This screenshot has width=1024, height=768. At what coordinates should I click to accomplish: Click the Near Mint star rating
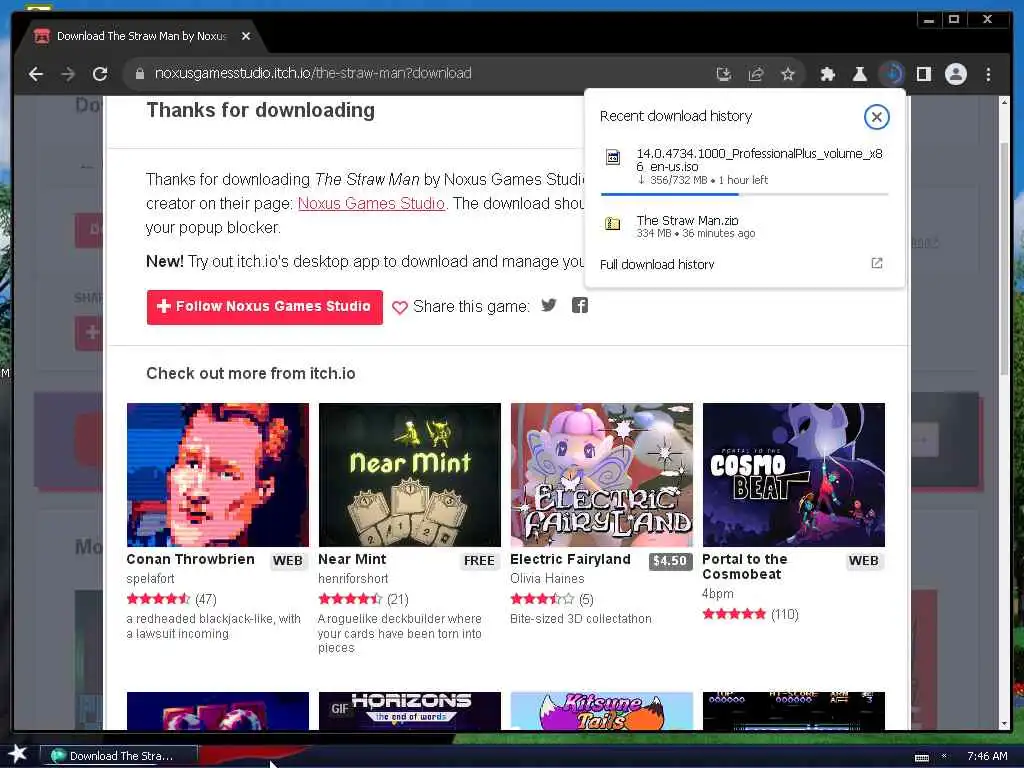[349, 599]
